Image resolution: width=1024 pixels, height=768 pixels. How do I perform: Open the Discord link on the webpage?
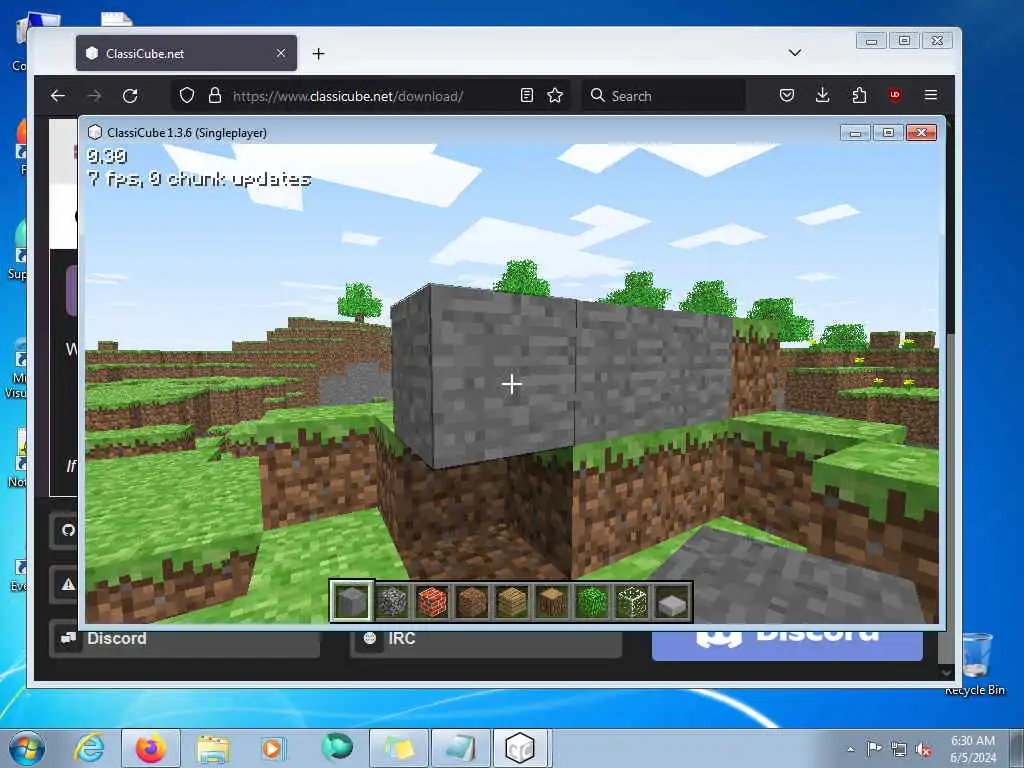(185, 639)
